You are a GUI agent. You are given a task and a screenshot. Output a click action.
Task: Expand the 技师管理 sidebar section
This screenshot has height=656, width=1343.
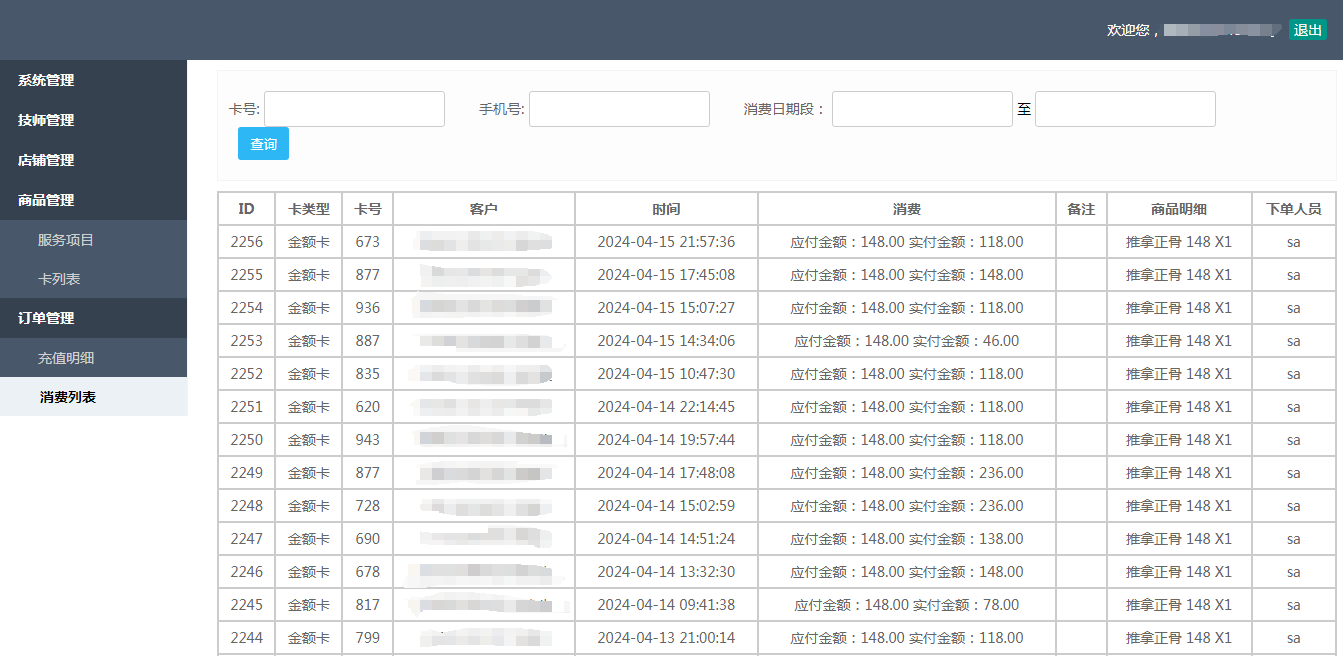[x=46, y=120]
